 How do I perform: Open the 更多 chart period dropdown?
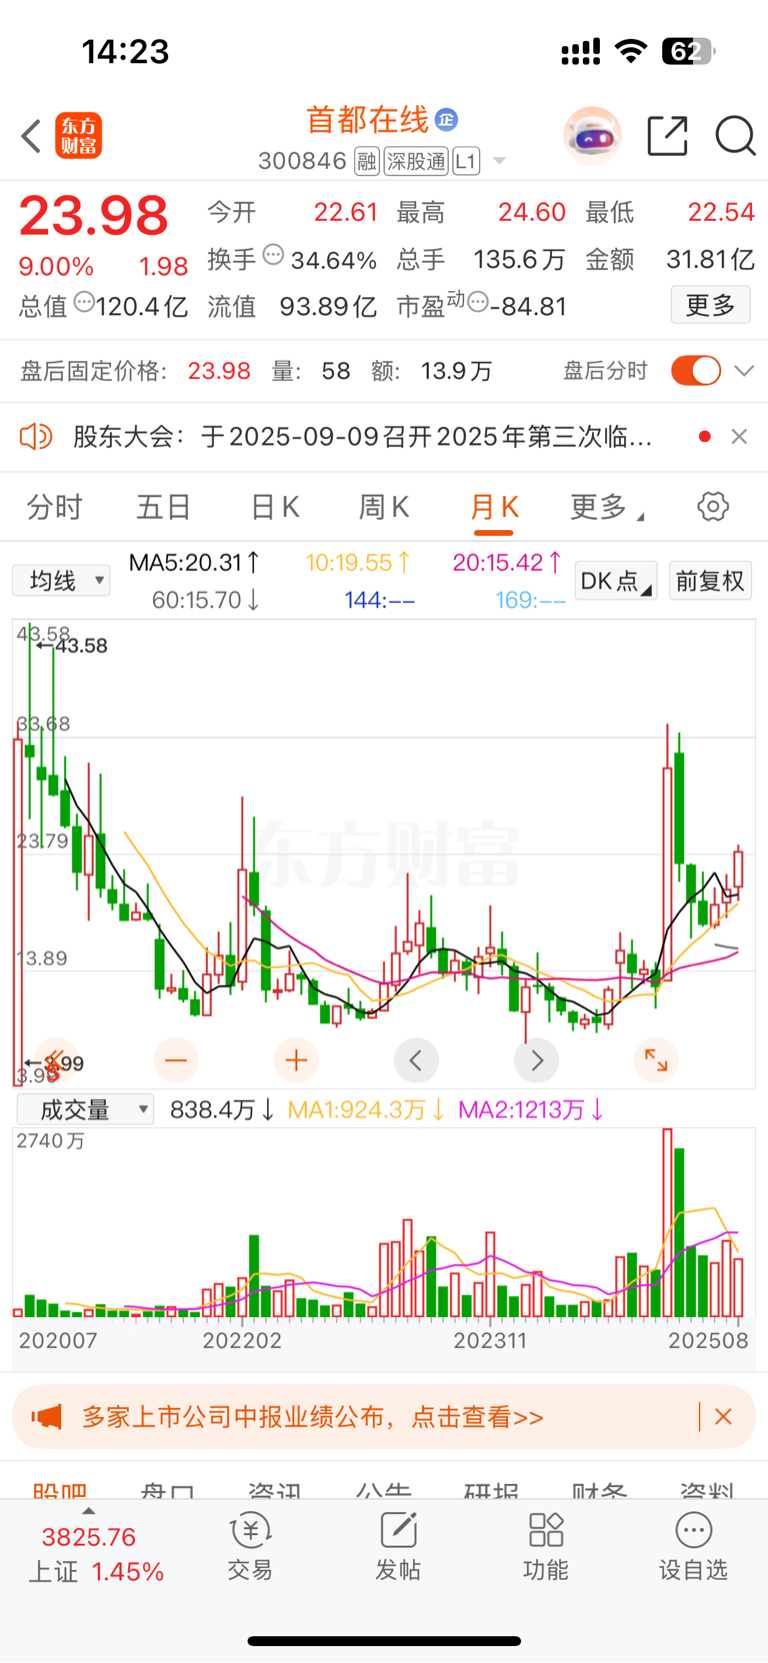(606, 507)
